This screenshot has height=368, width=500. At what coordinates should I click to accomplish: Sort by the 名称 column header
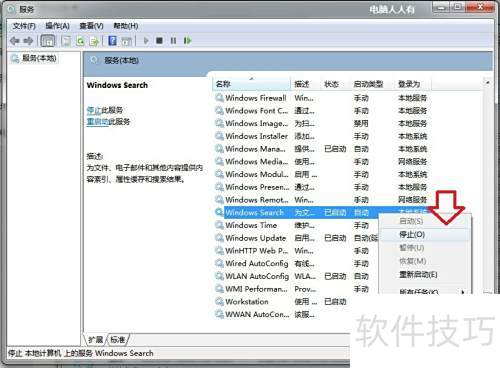pyautogui.click(x=251, y=84)
